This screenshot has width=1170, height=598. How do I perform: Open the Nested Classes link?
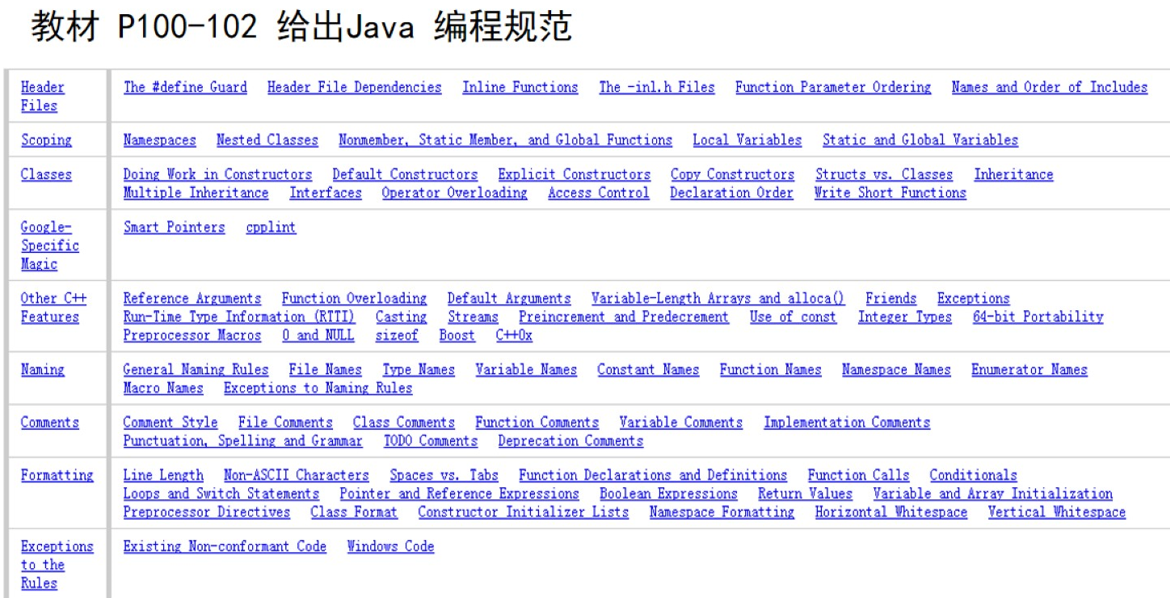point(267,140)
